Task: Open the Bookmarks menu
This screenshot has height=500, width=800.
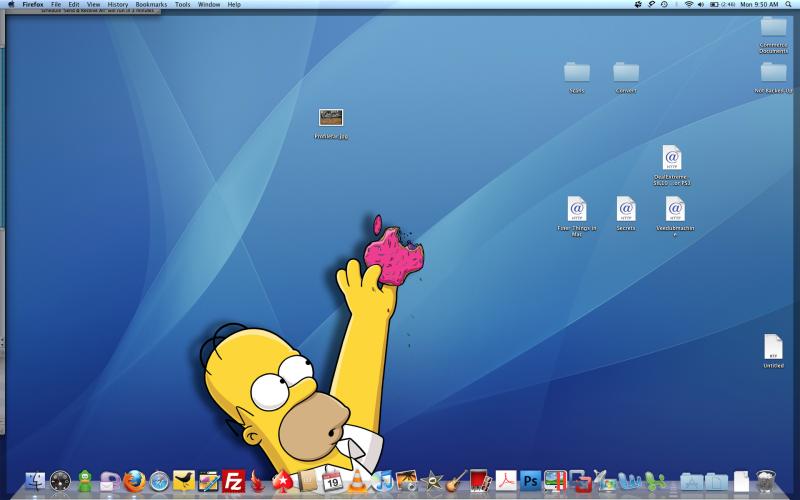Action: click(151, 4)
